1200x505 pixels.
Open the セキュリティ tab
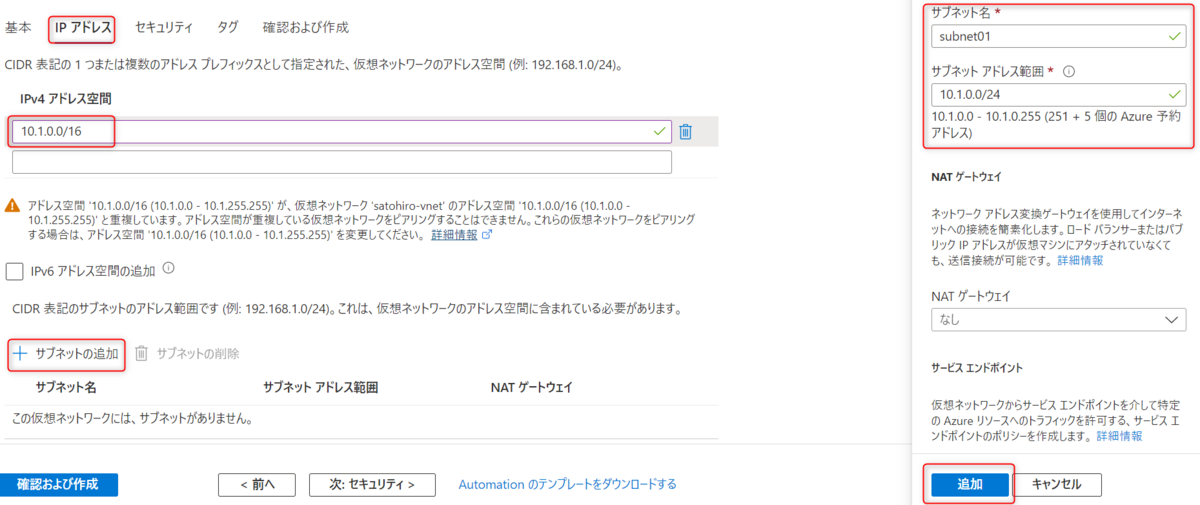click(x=163, y=27)
